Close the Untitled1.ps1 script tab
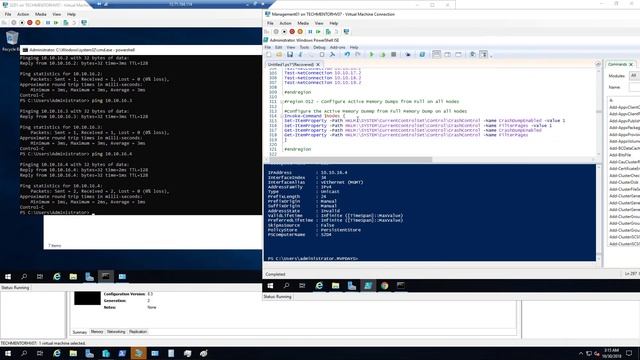 [x=318, y=64]
